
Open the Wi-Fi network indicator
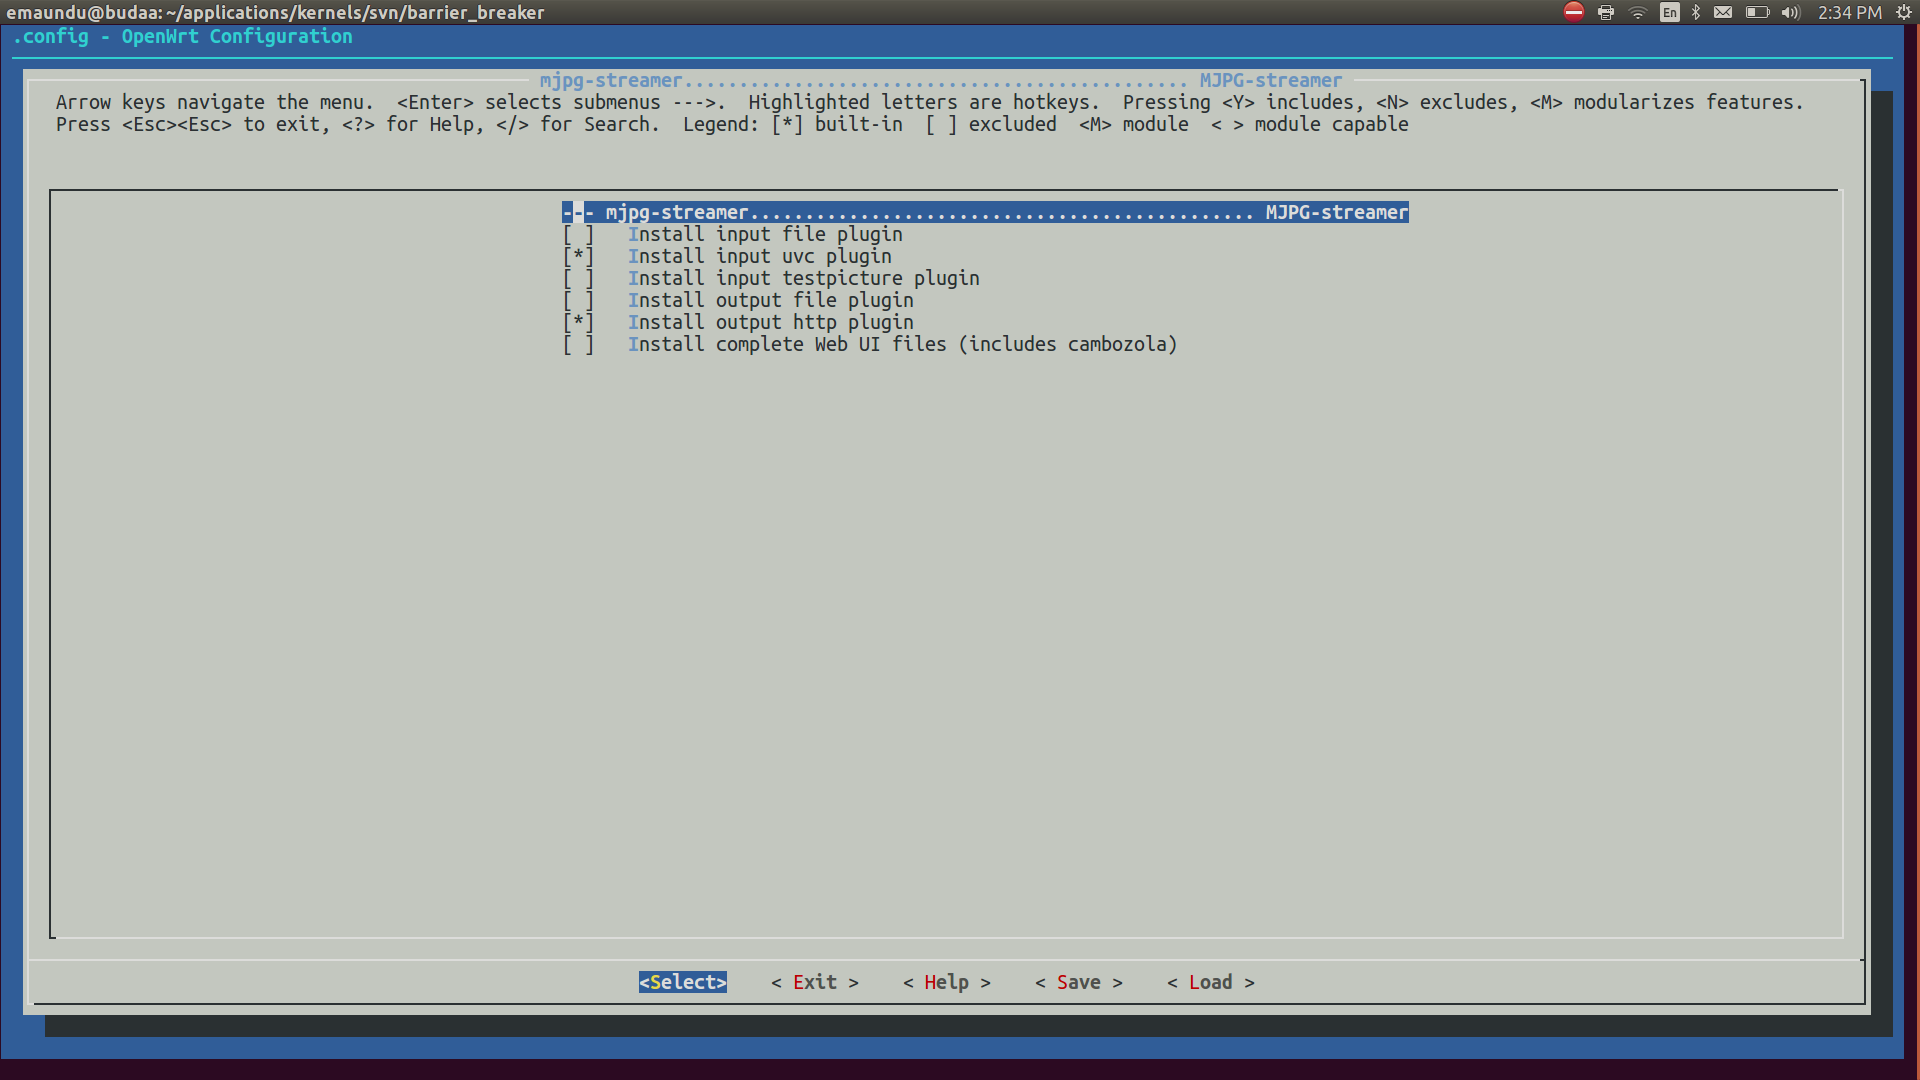[x=1638, y=12]
